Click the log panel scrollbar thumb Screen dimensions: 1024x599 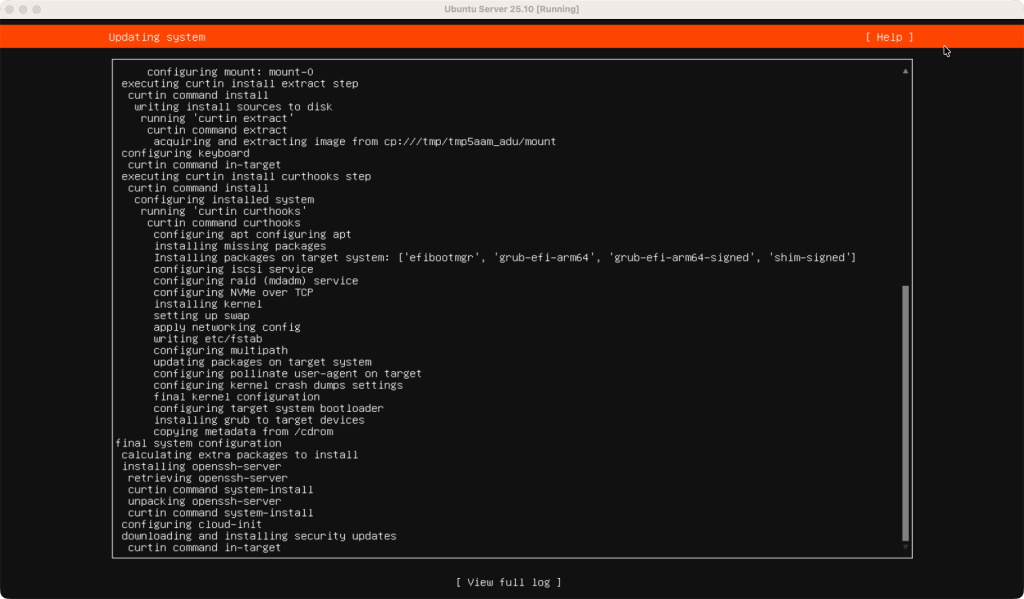point(906,412)
